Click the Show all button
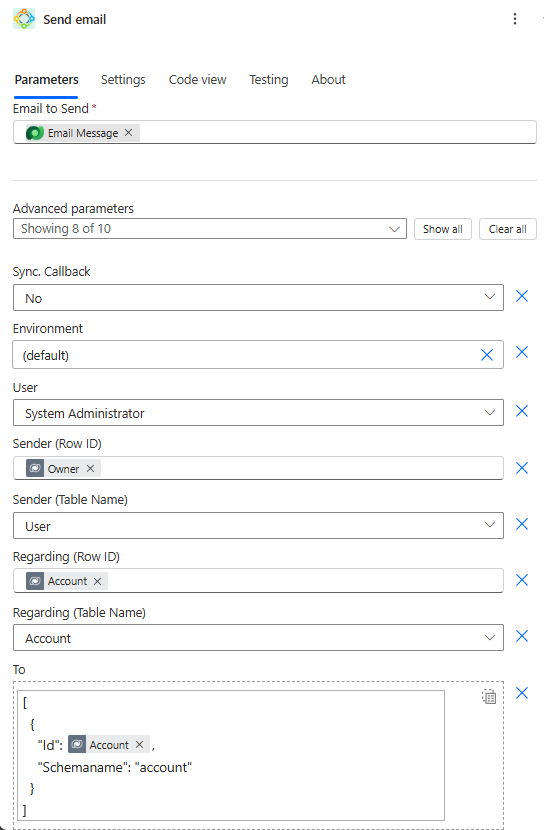 click(443, 229)
